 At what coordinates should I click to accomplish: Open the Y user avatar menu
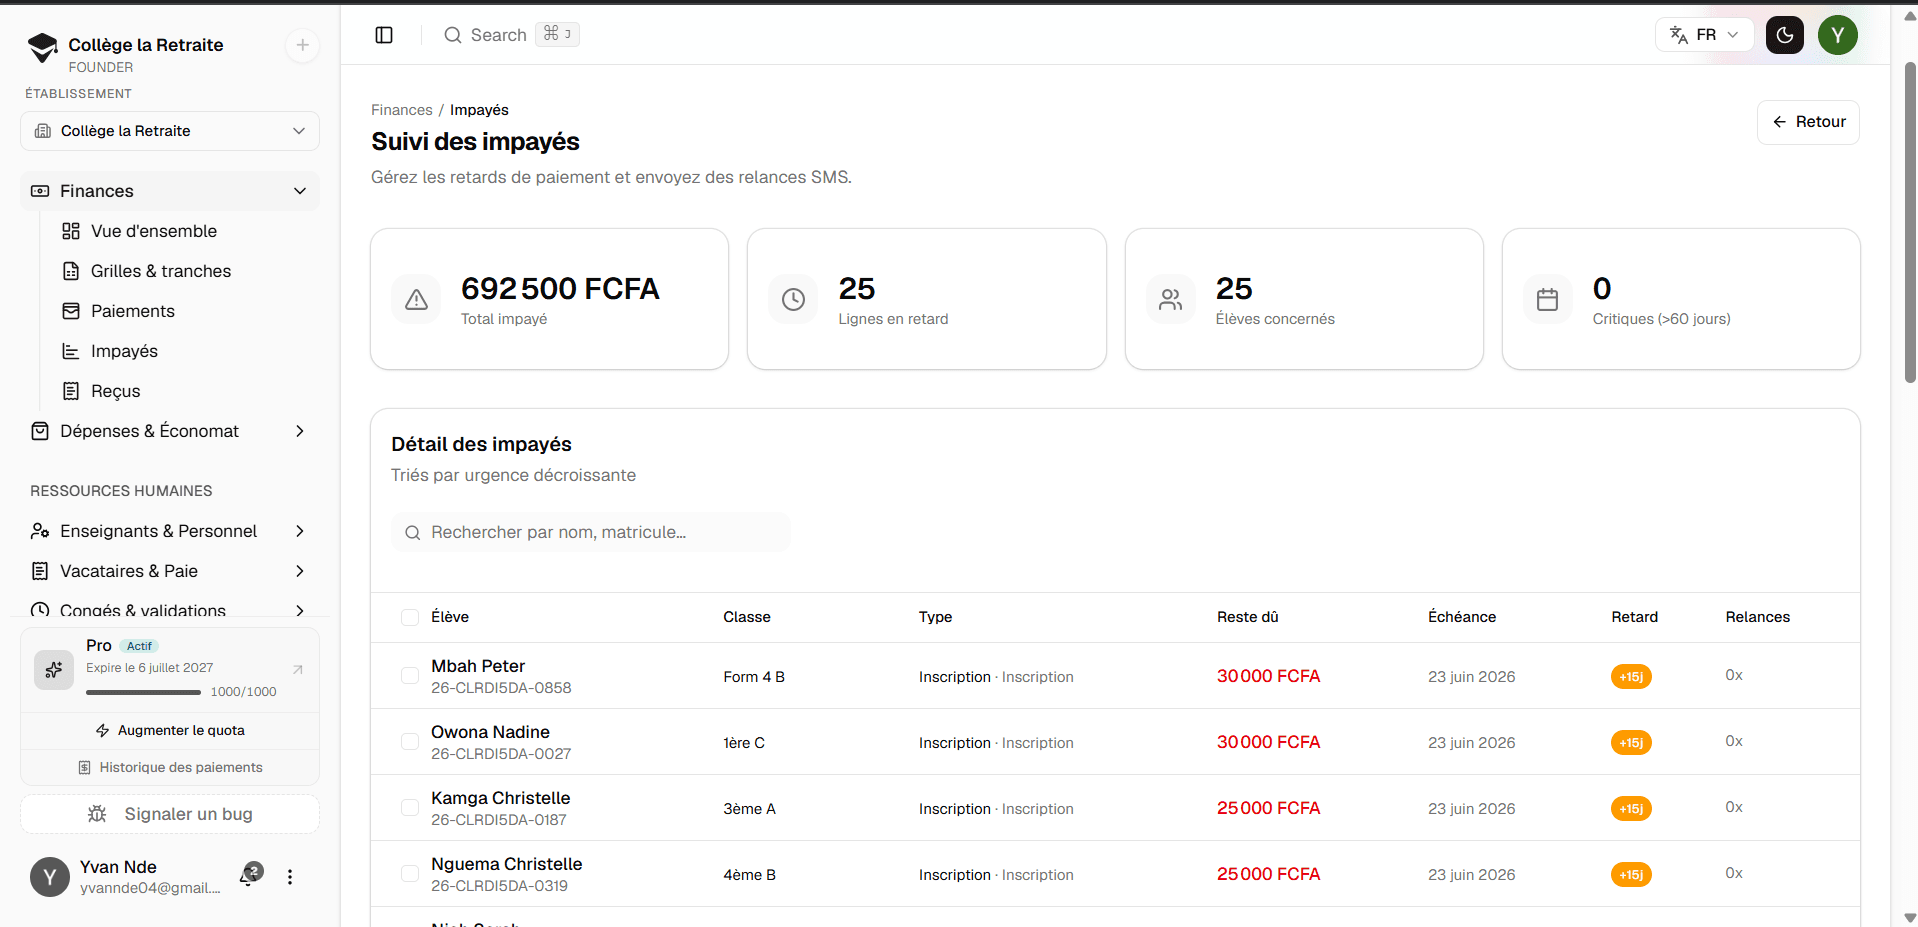click(x=1838, y=35)
